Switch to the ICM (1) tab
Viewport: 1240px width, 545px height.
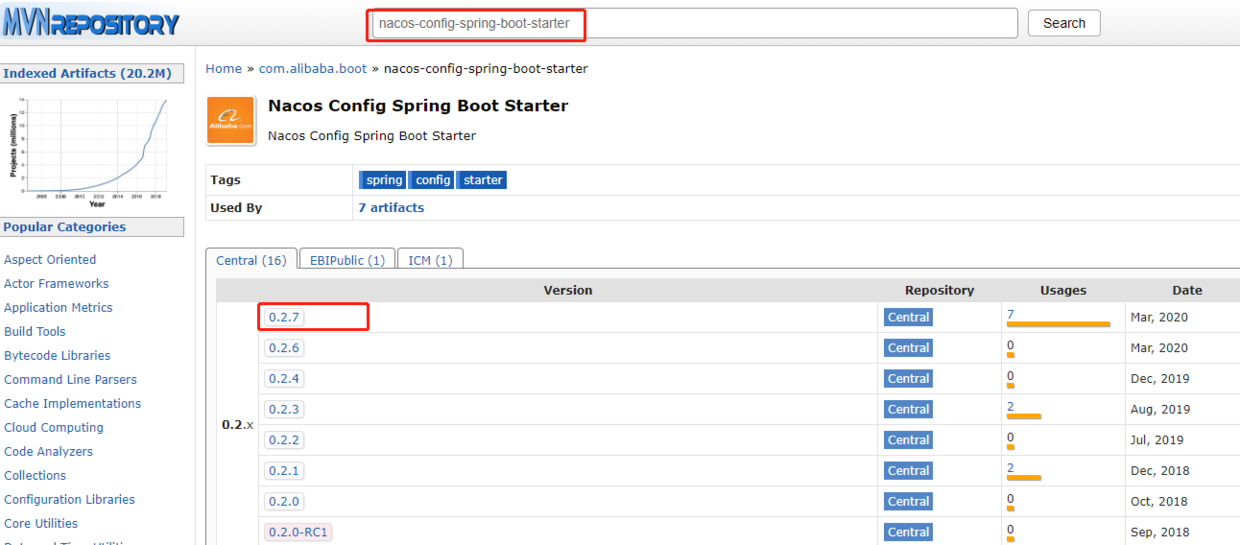tap(430, 260)
